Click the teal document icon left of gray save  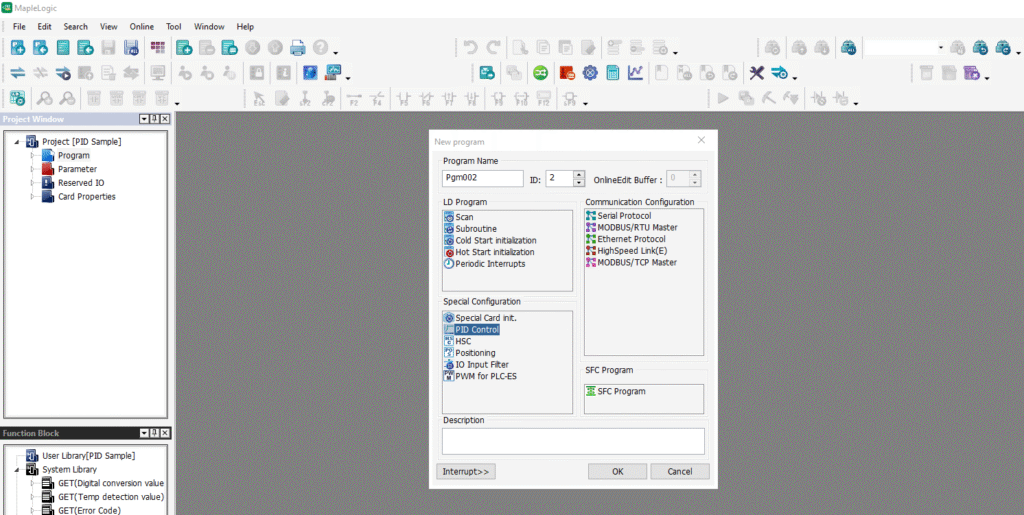[x=63, y=47]
